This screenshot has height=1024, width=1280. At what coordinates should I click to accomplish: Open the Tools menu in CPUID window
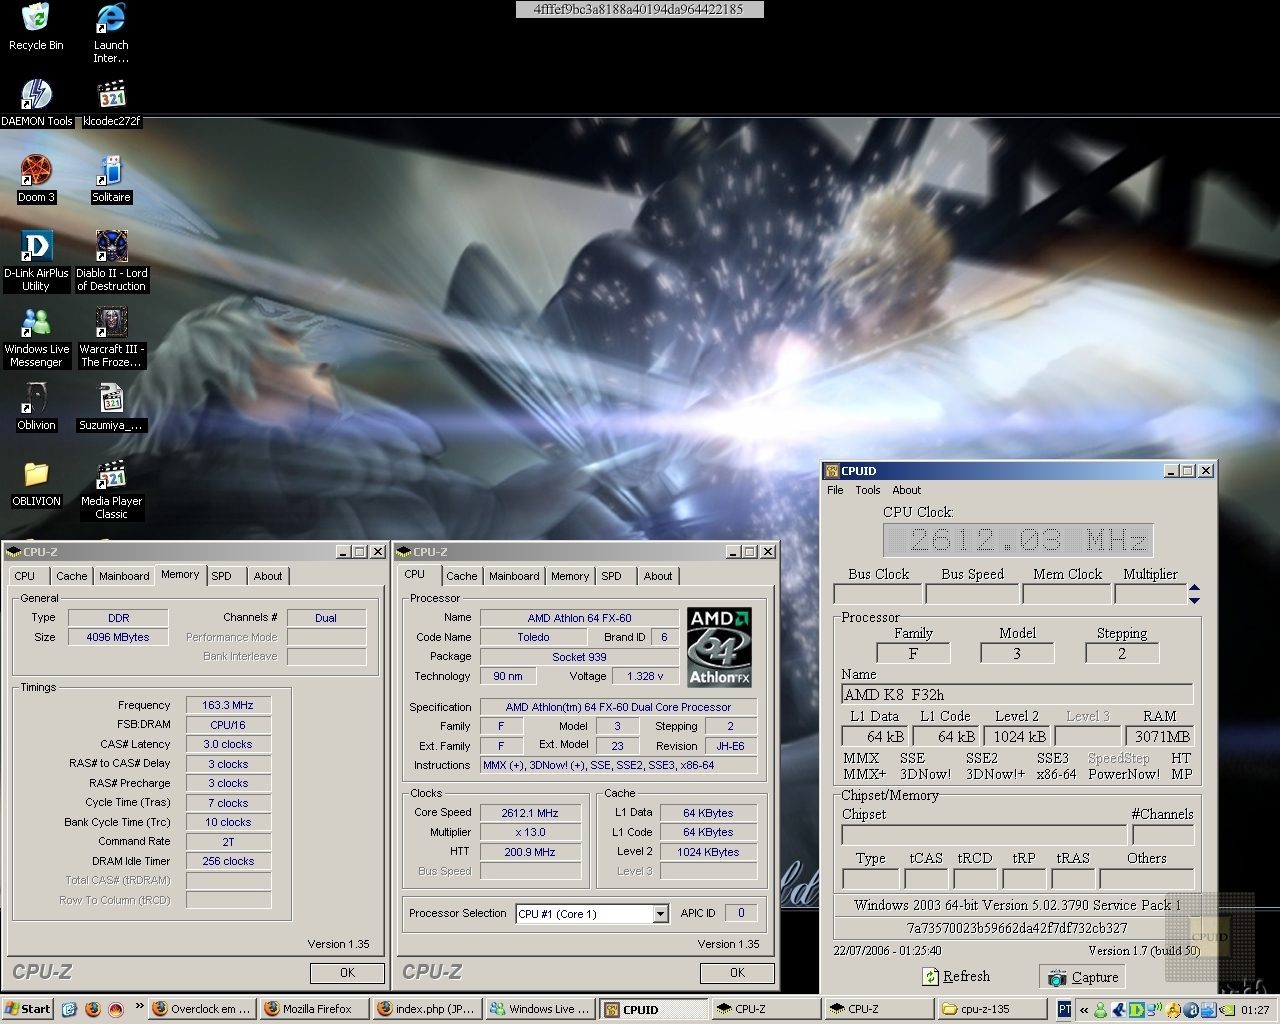pyautogui.click(x=867, y=490)
